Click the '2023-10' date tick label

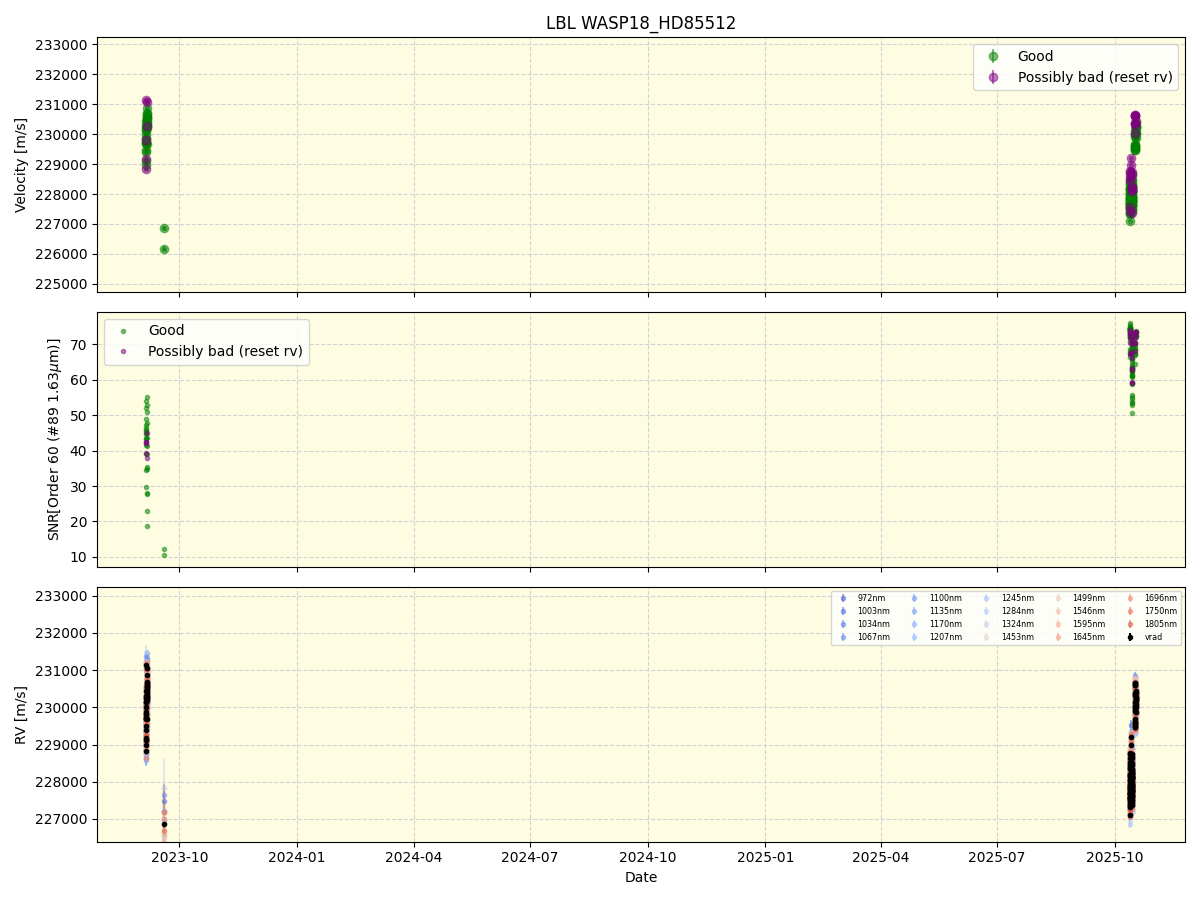point(180,857)
